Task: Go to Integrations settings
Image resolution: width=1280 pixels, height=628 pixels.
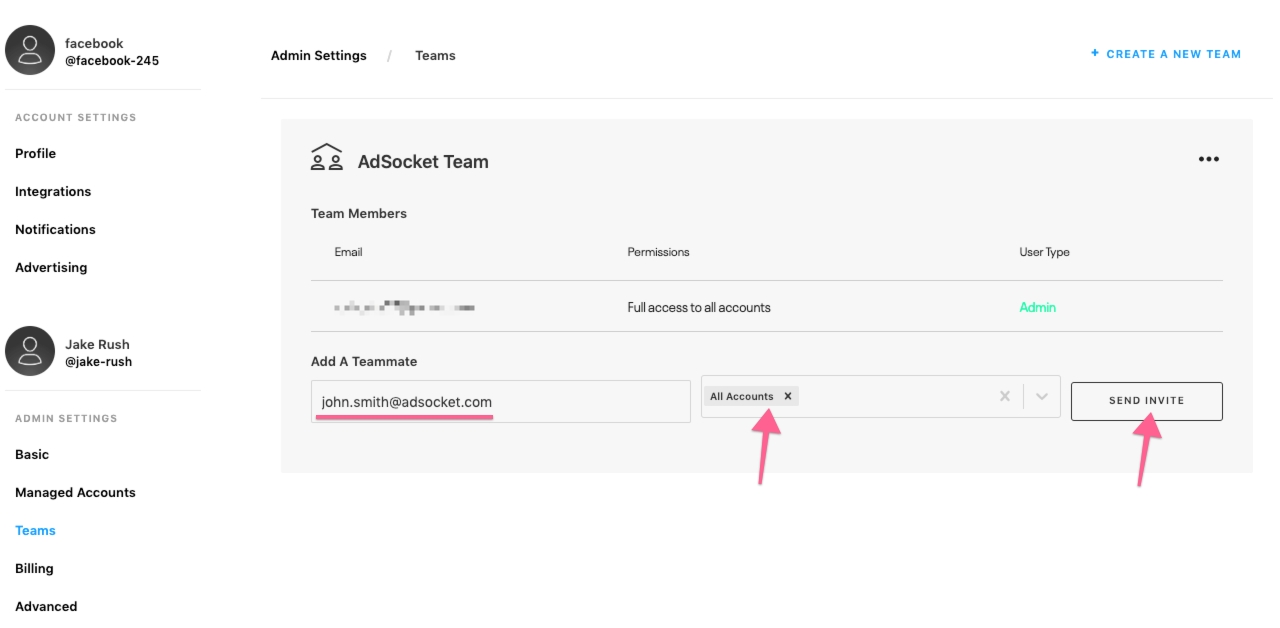Action: point(53,192)
